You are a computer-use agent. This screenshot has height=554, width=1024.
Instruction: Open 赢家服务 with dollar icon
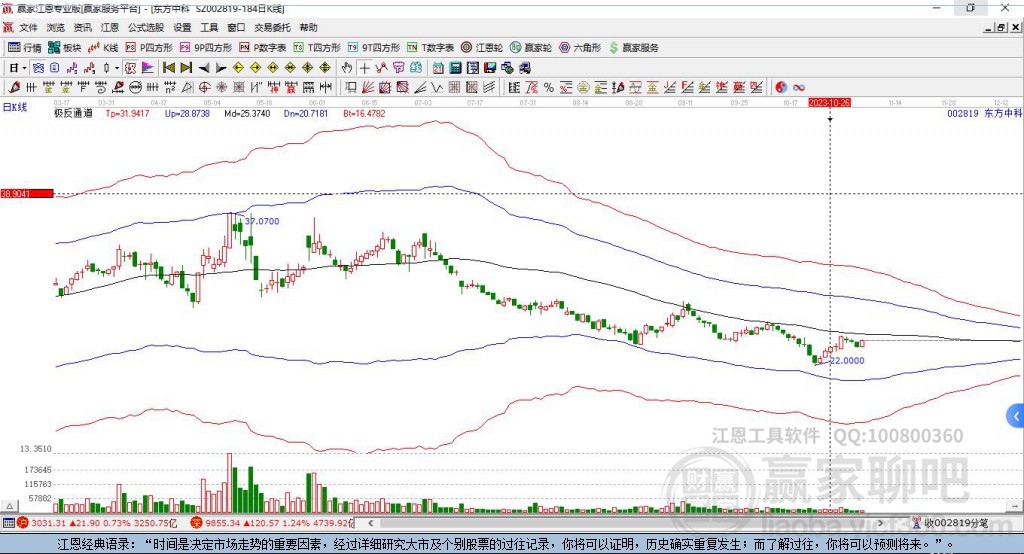pos(633,48)
